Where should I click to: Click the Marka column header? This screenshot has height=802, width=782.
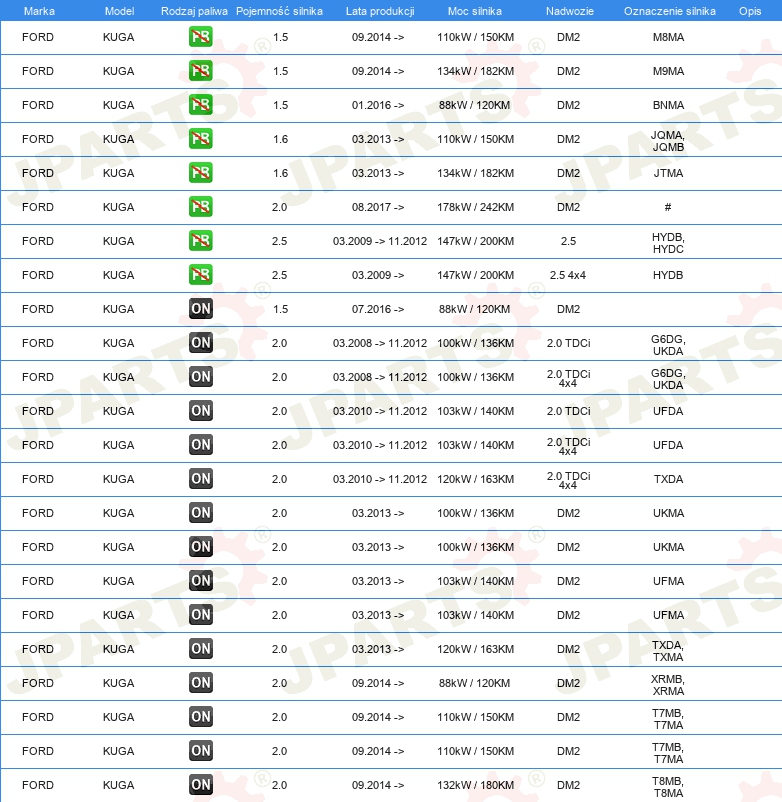39,11
